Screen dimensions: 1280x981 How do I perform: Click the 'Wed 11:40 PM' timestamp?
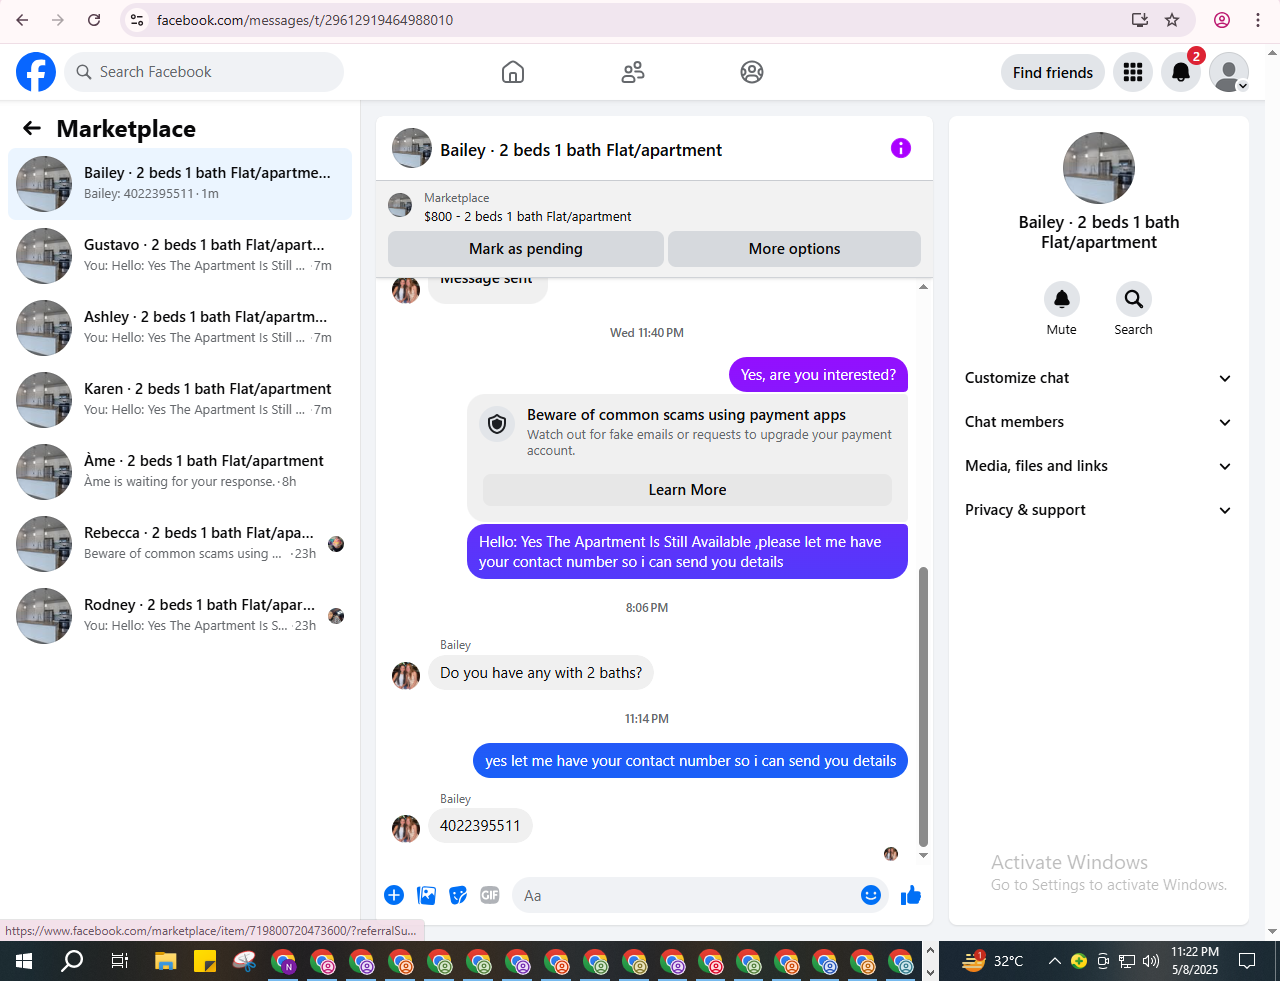[x=647, y=333]
